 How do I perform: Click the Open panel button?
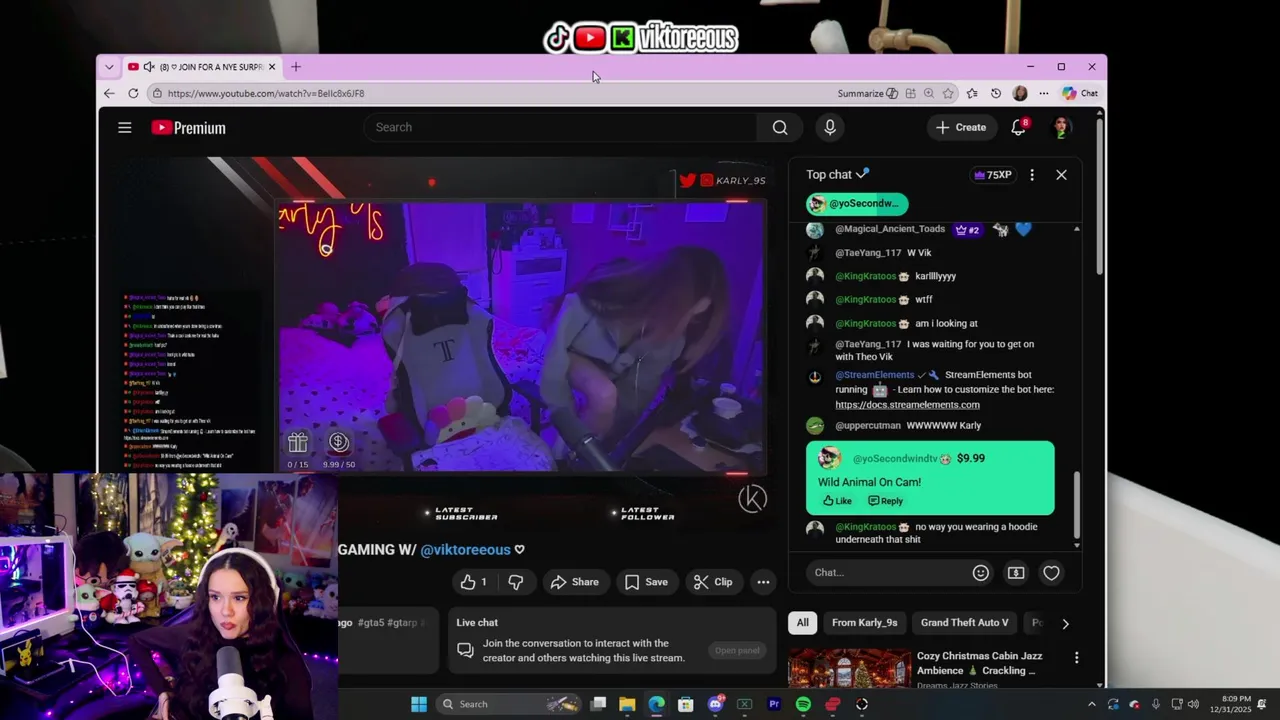tap(737, 651)
